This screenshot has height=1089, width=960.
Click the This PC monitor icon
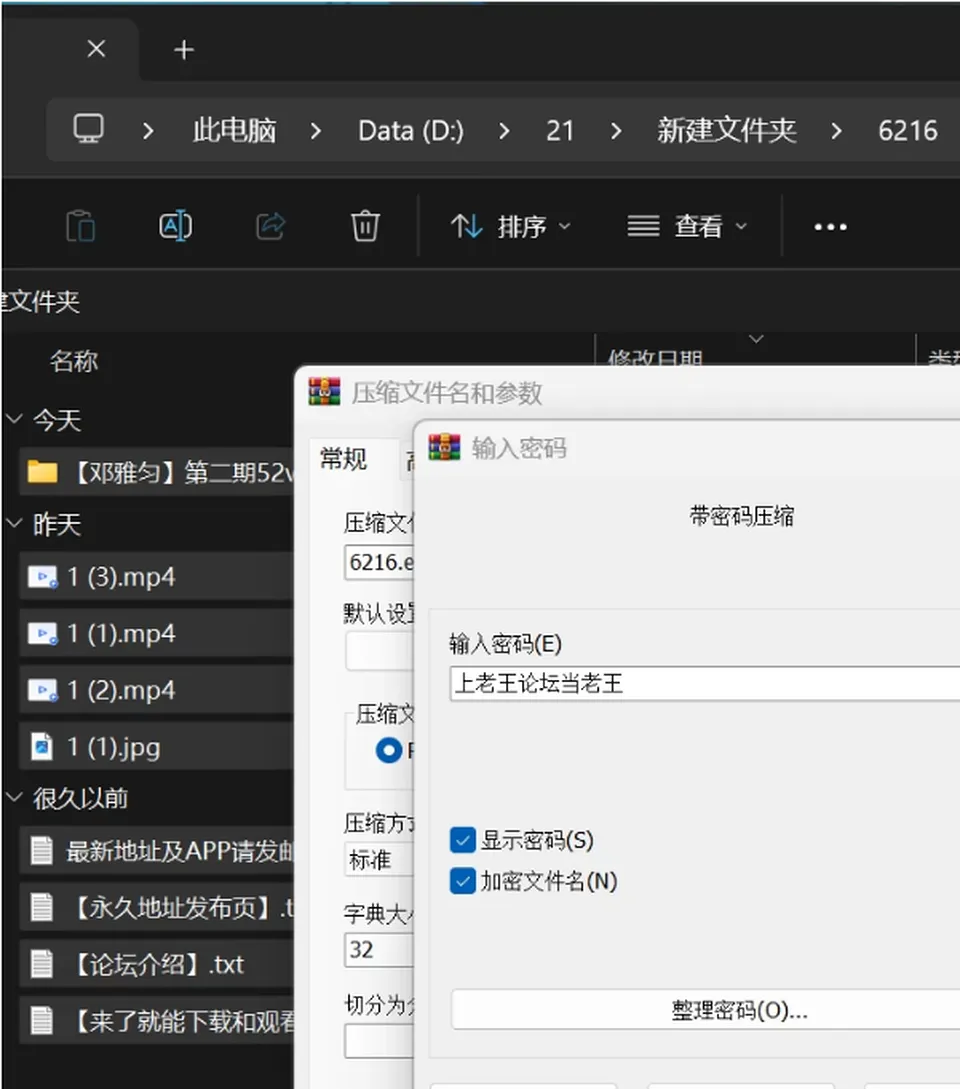click(89, 129)
